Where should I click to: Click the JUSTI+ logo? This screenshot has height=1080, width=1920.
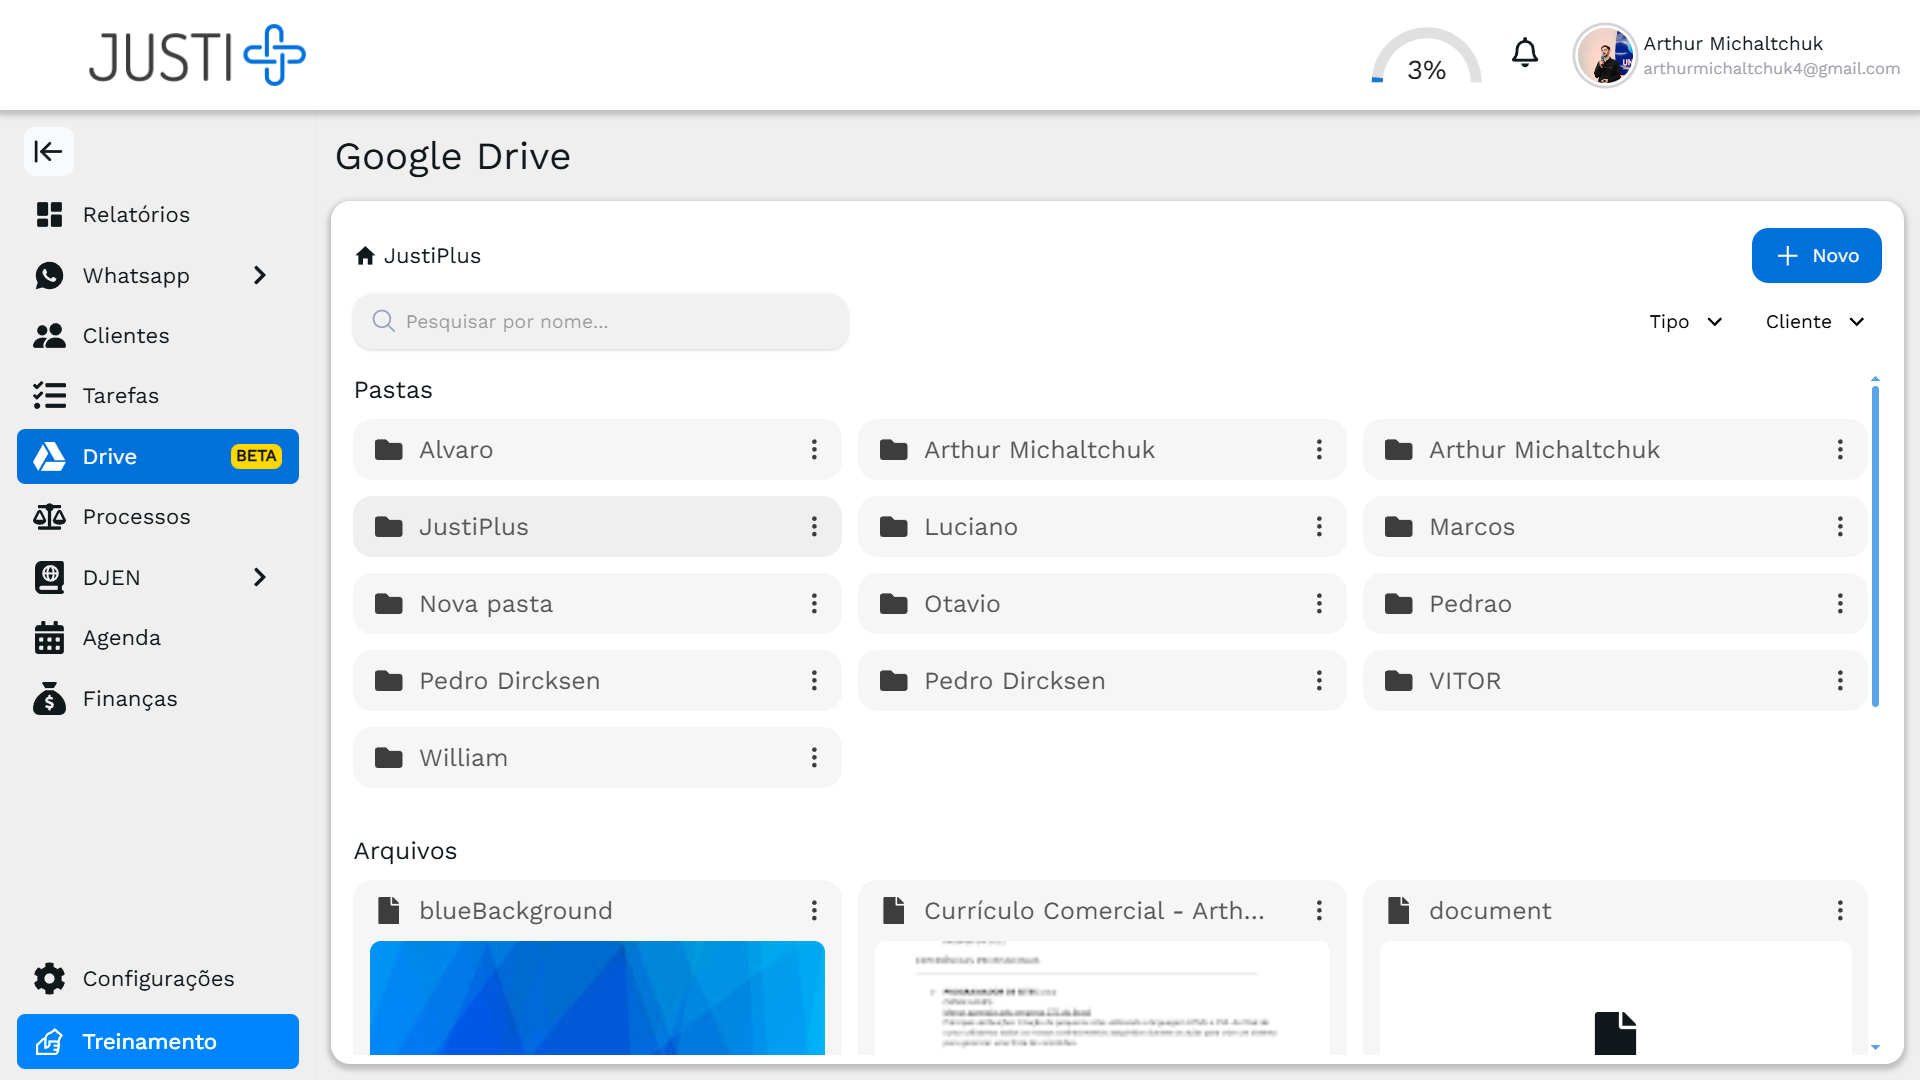197,56
